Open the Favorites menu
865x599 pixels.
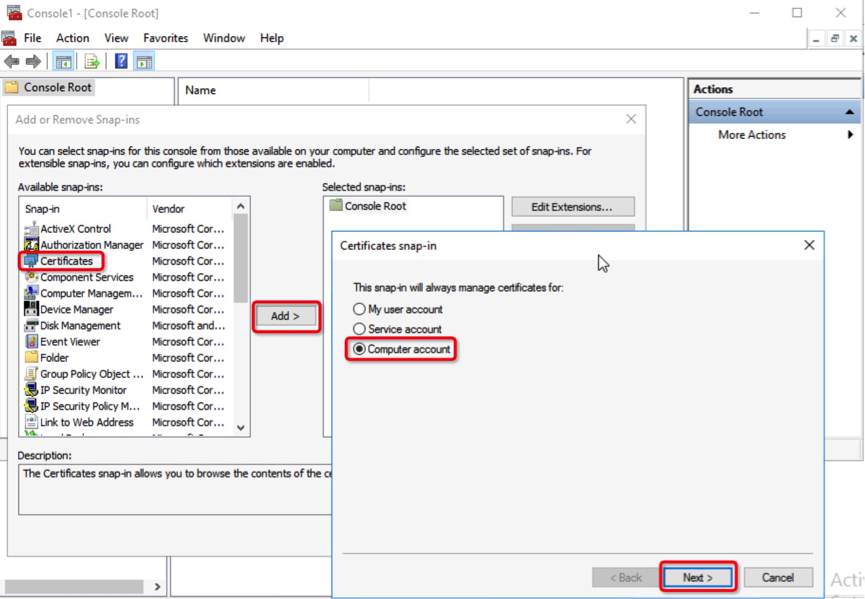165,38
